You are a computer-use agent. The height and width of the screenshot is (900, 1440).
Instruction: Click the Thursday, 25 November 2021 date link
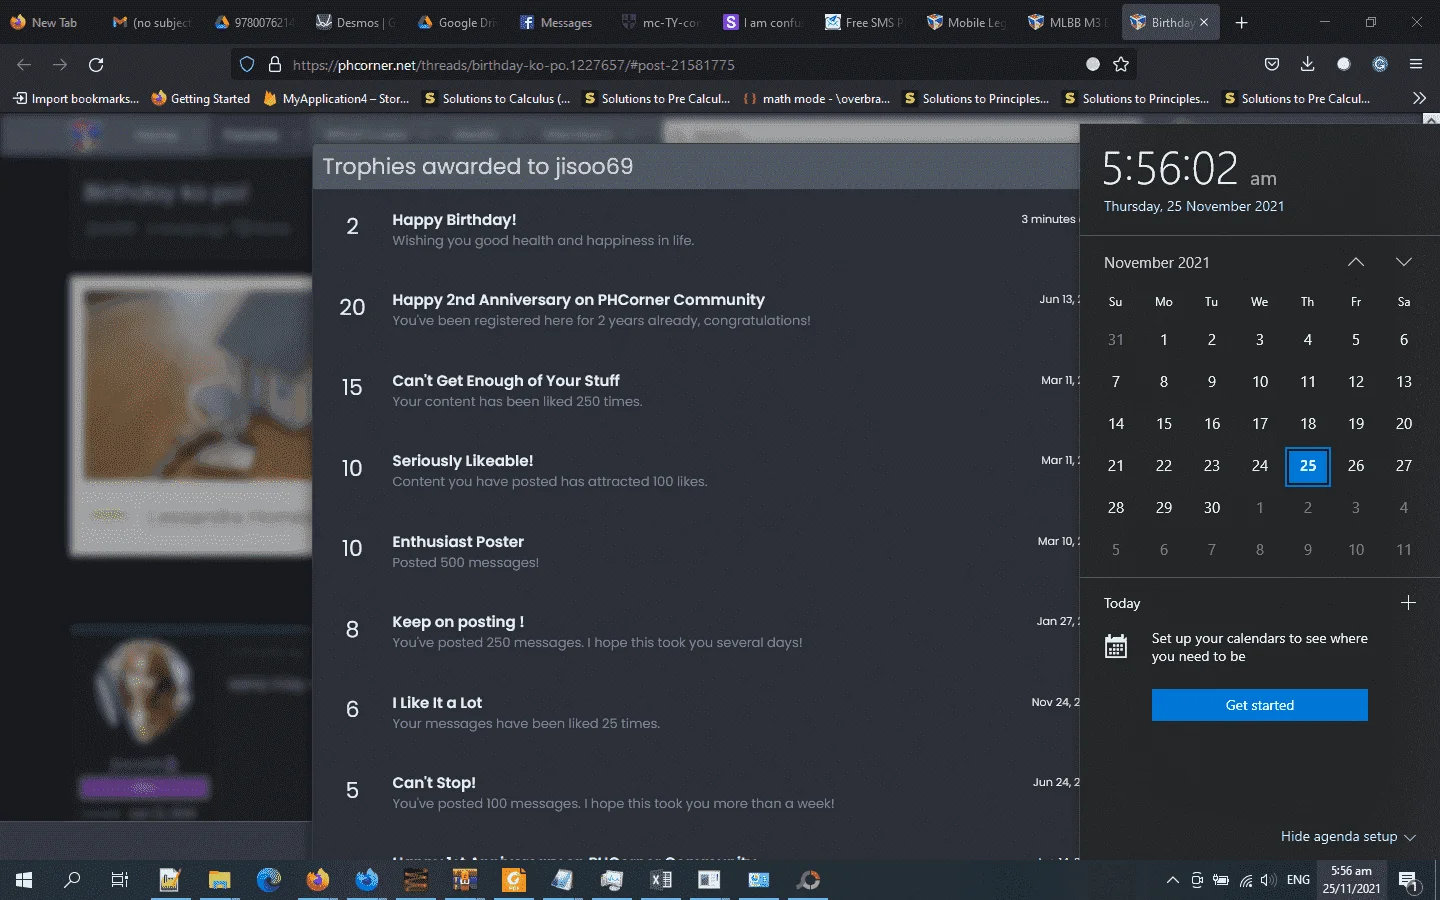1194,206
